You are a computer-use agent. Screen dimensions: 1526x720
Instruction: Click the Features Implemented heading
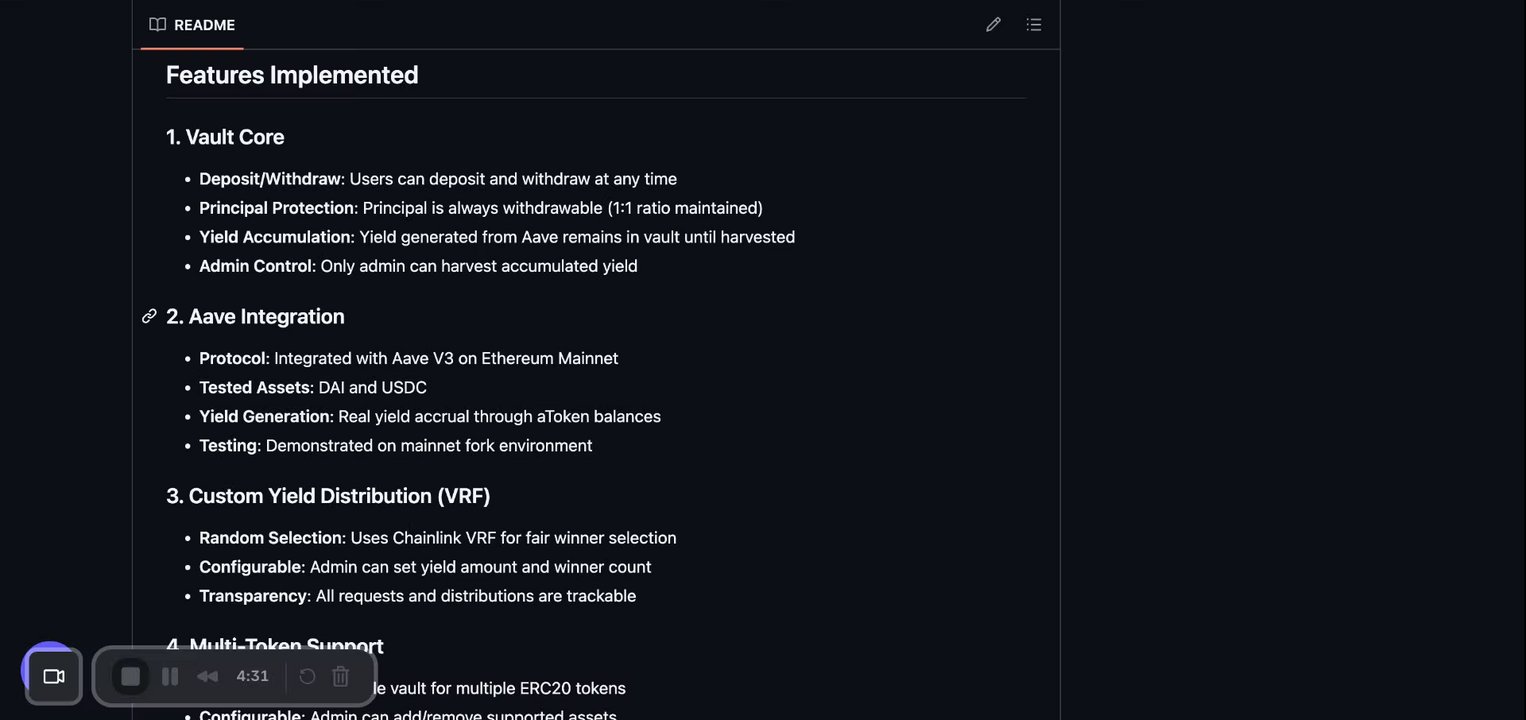292,75
